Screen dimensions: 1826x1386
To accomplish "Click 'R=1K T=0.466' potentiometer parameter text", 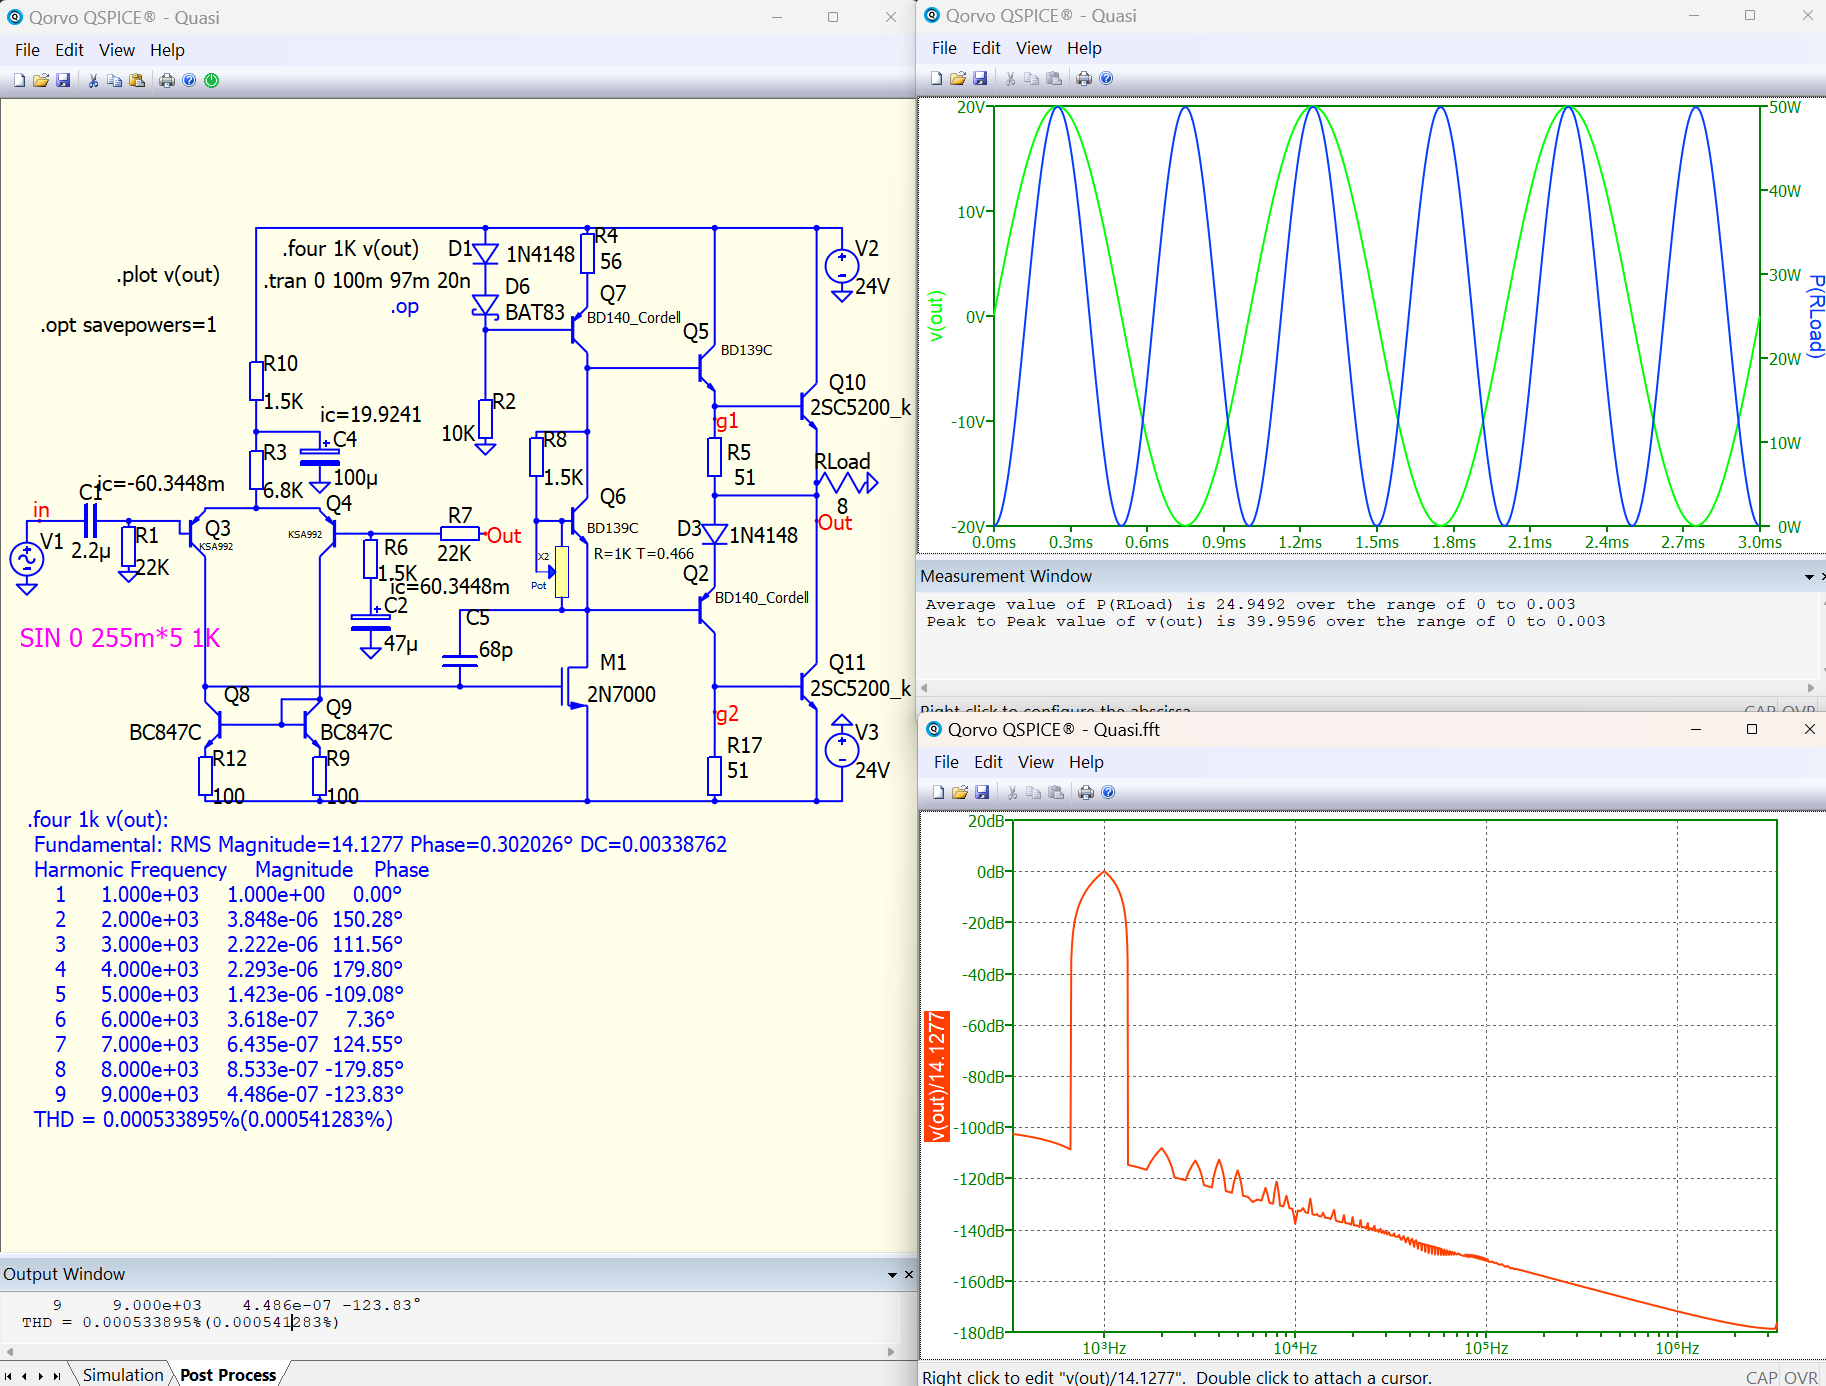I will pyautogui.click(x=643, y=554).
